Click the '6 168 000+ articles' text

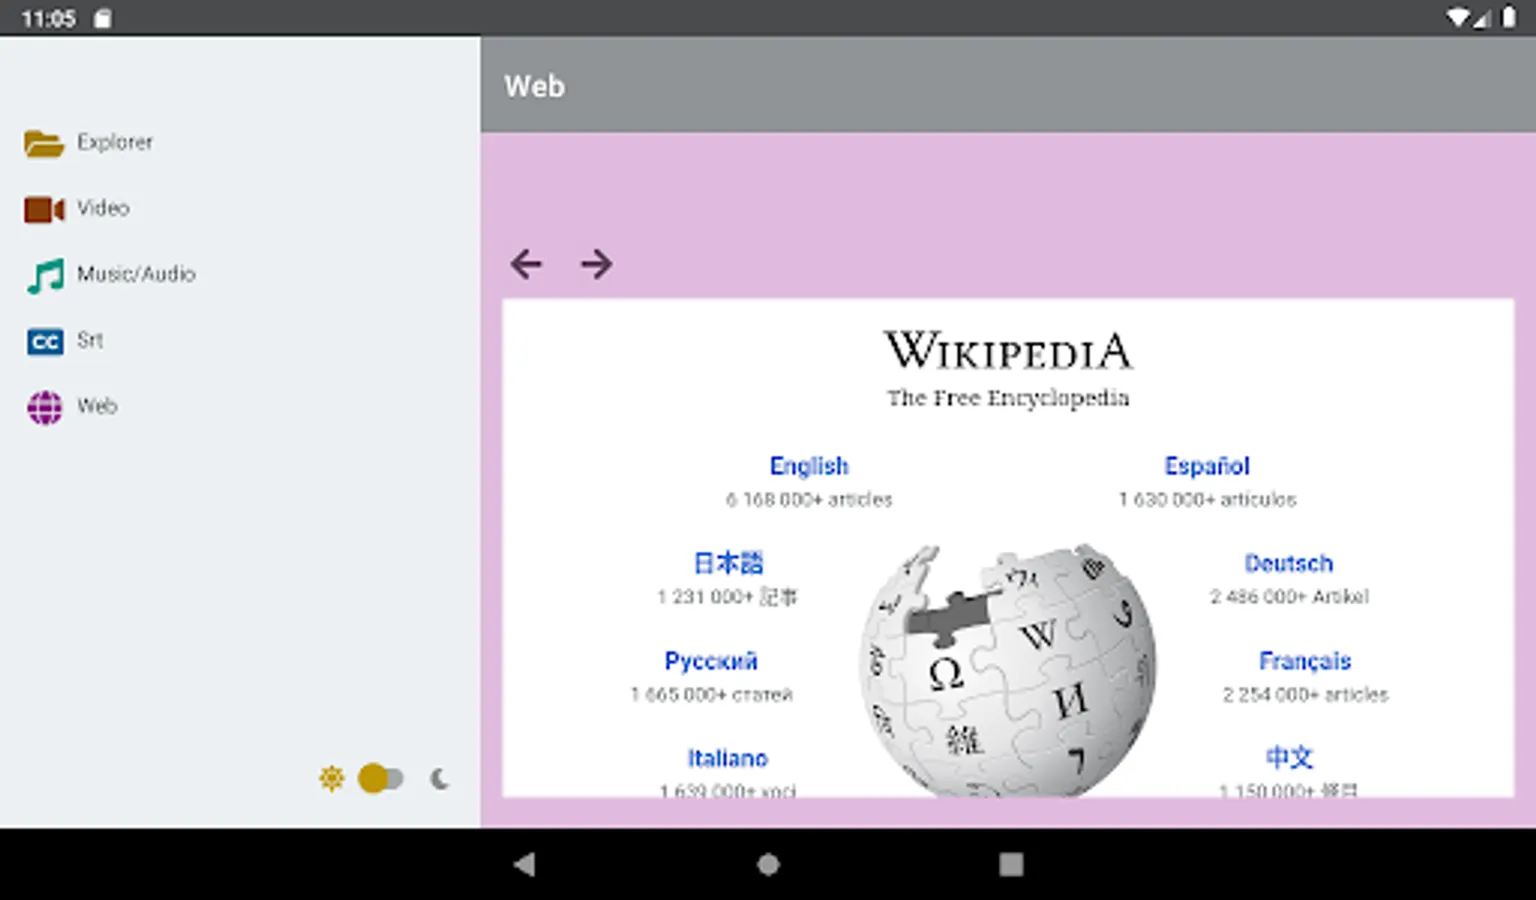(x=809, y=499)
